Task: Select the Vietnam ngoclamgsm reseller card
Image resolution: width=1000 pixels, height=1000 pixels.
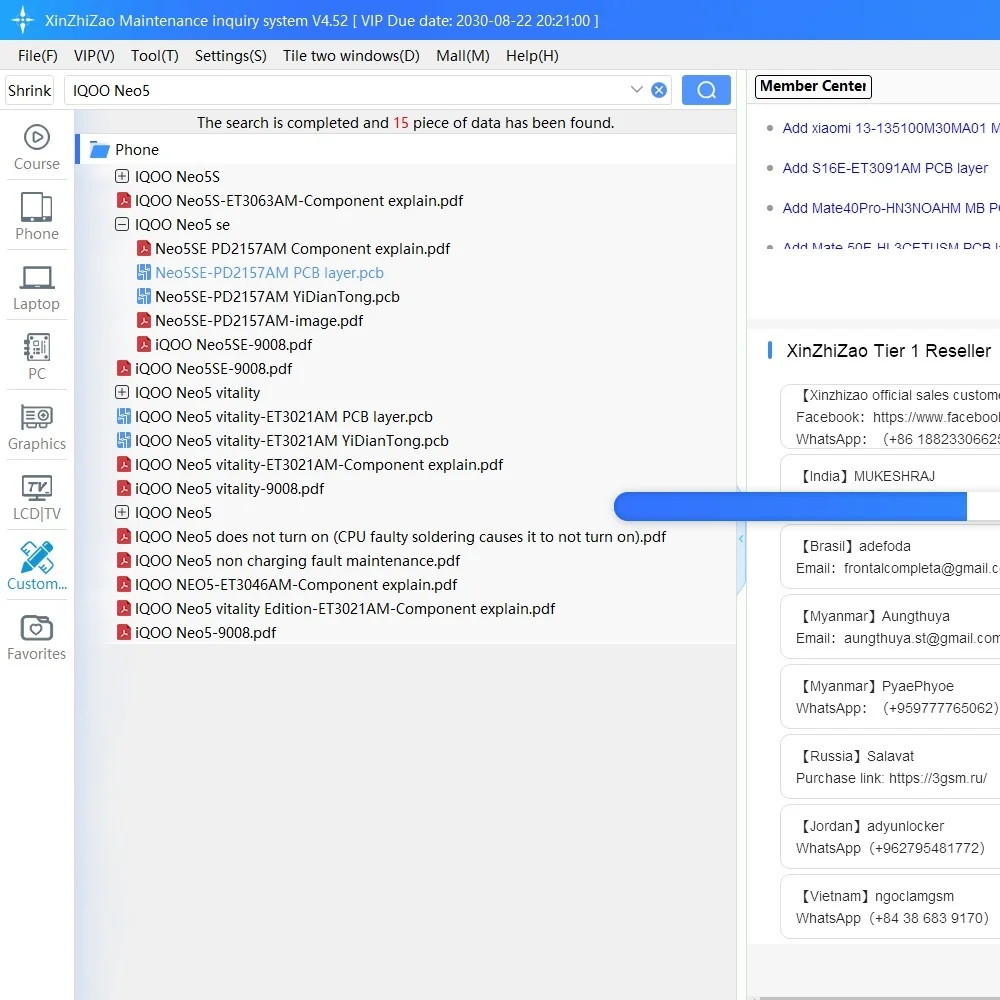Action: [890, 907]
